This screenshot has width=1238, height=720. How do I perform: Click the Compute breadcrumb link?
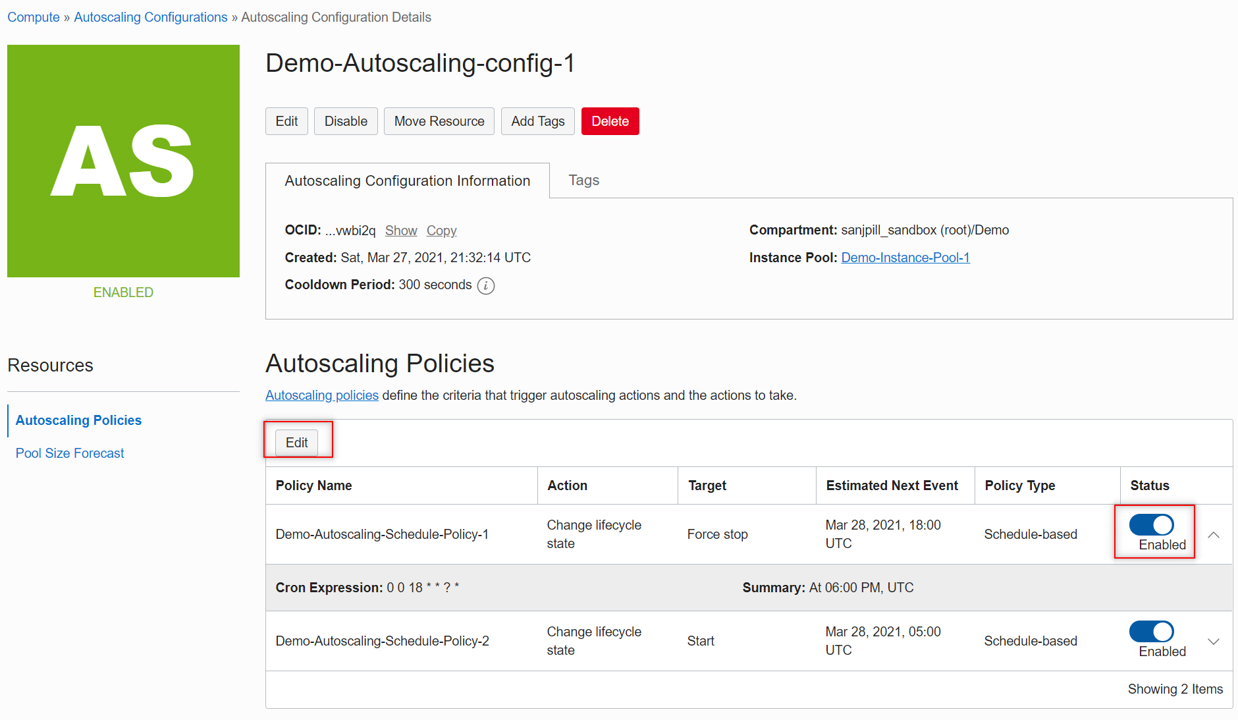click(33, 16)
